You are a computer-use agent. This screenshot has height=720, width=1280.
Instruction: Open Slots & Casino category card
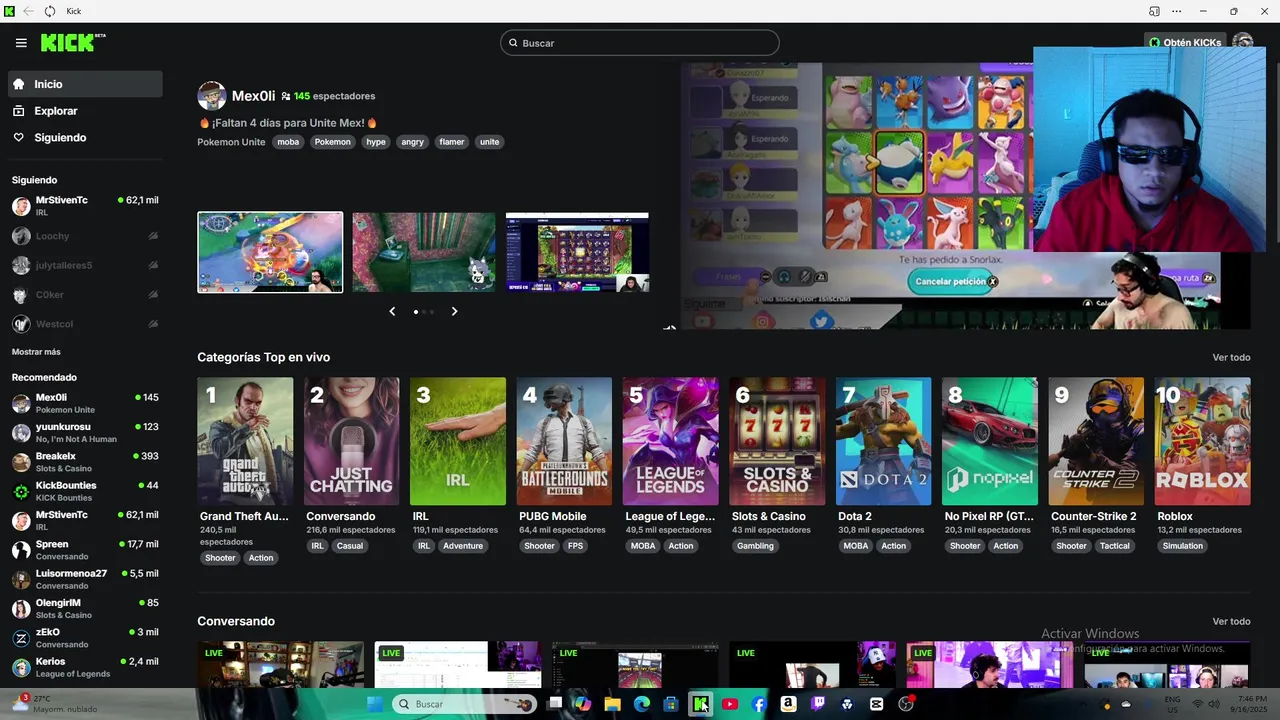pos(777,441)
